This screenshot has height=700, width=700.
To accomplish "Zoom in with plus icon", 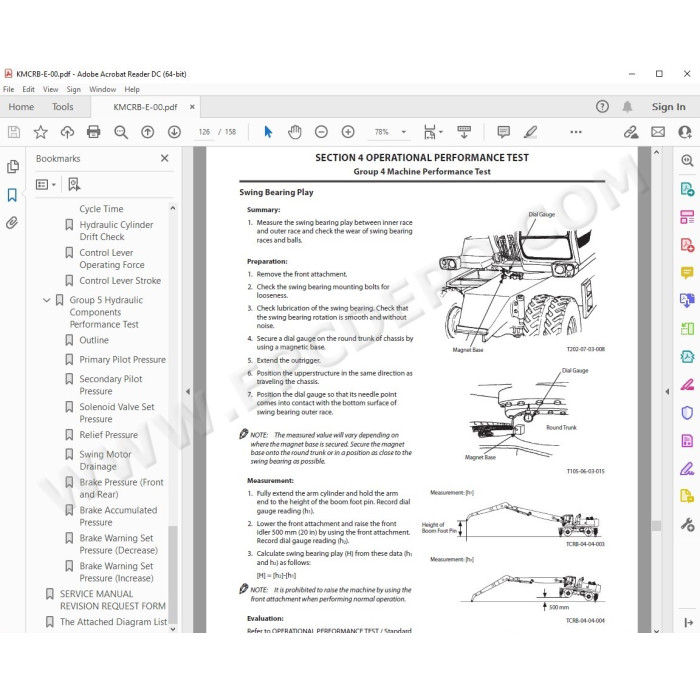I will (348, 132).
